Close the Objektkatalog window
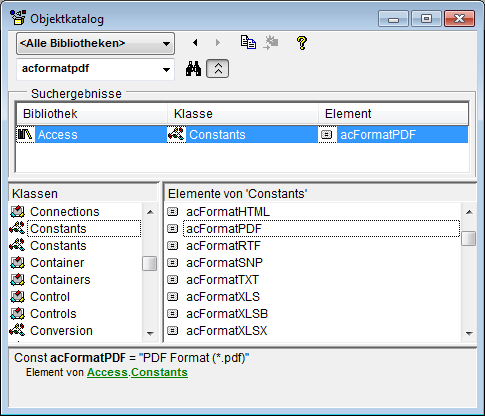 459,19
